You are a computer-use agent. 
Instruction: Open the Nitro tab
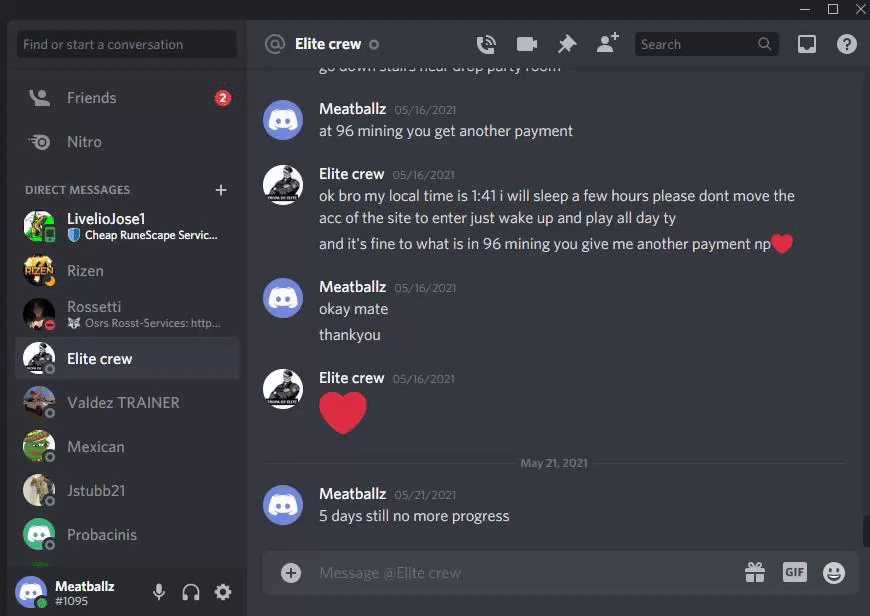click(x=127, y=142)
